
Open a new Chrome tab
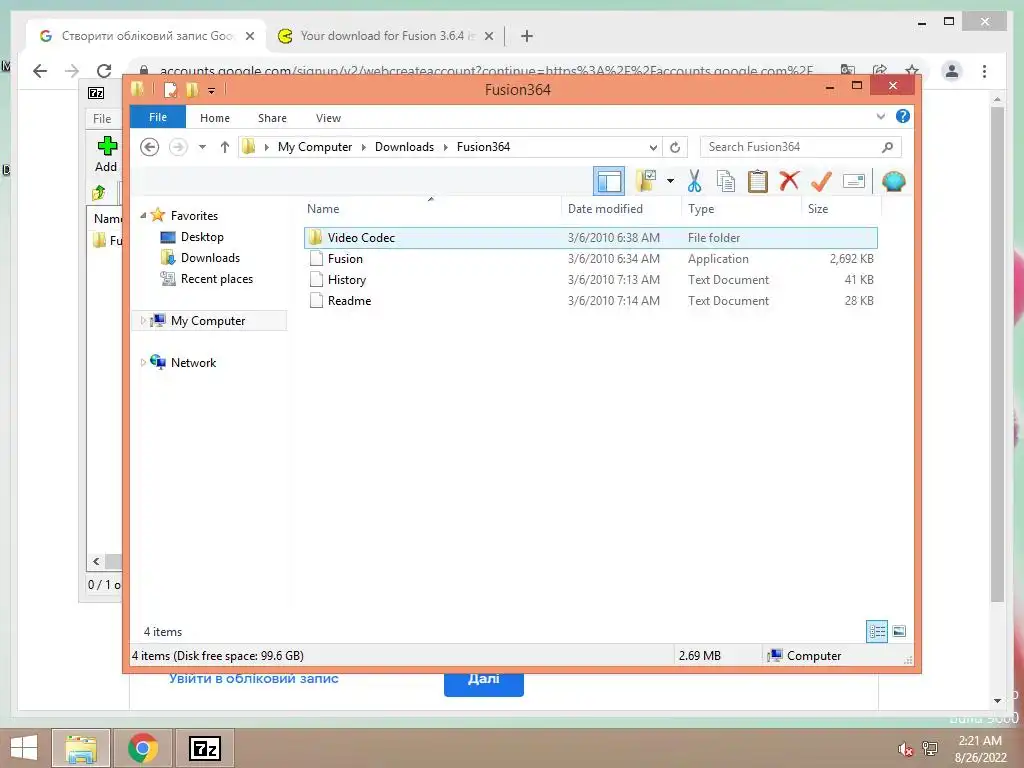click(x=527, y=36)
